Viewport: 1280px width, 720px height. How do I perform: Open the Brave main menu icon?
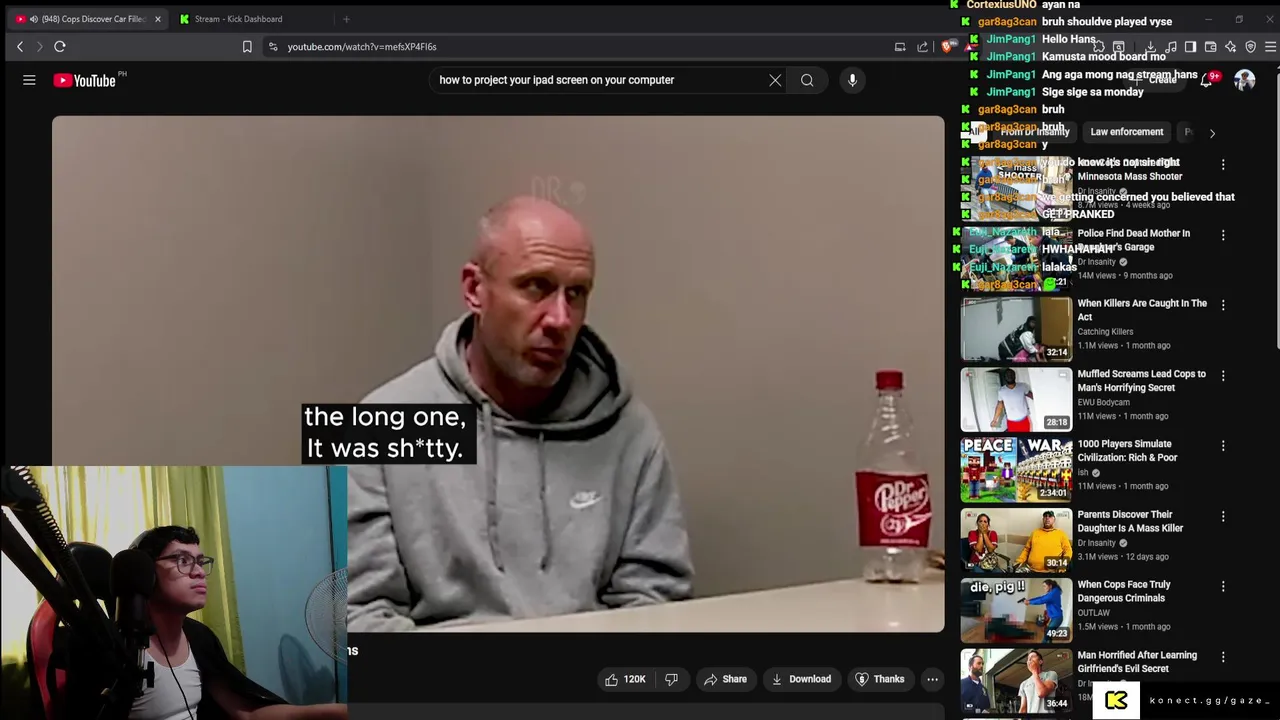click(x=1270, y=46)
